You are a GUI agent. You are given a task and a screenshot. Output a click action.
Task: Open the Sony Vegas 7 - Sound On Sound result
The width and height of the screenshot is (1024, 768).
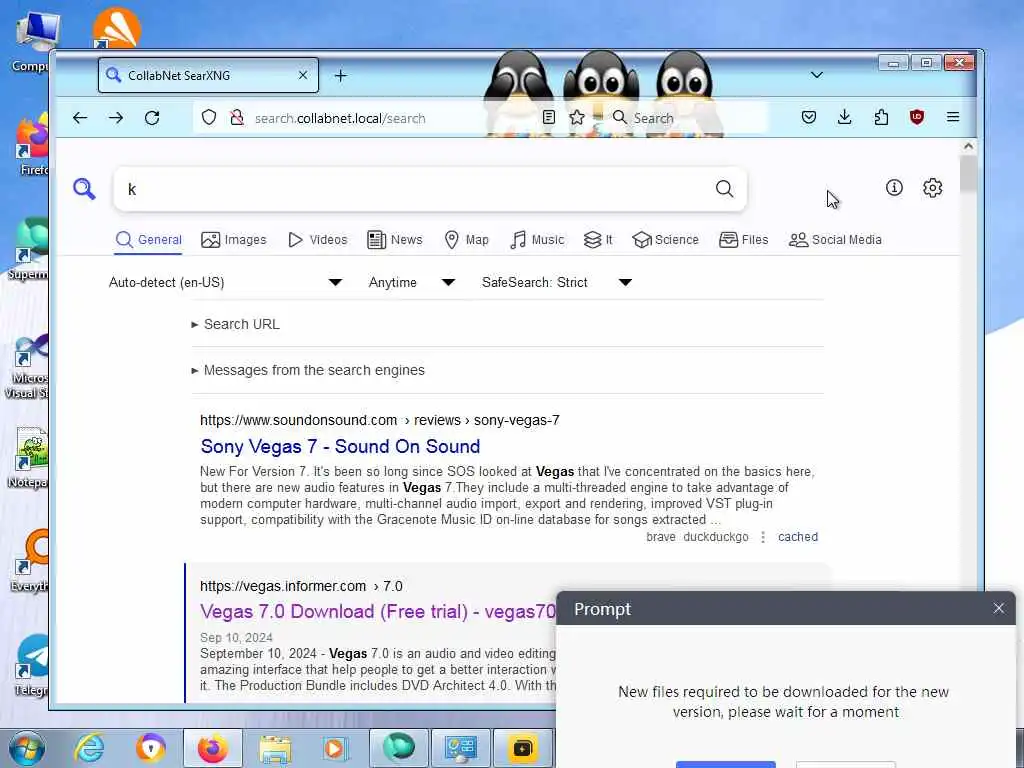340,447
